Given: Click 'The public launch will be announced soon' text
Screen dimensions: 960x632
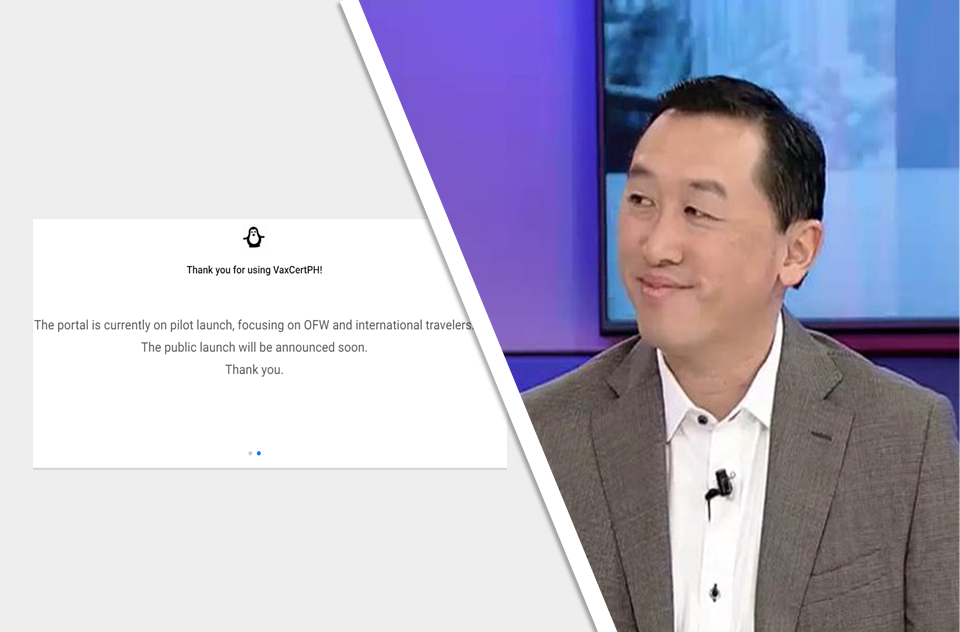Looking at the screenshot, I should pyautogui.click(x=254, y=348).
